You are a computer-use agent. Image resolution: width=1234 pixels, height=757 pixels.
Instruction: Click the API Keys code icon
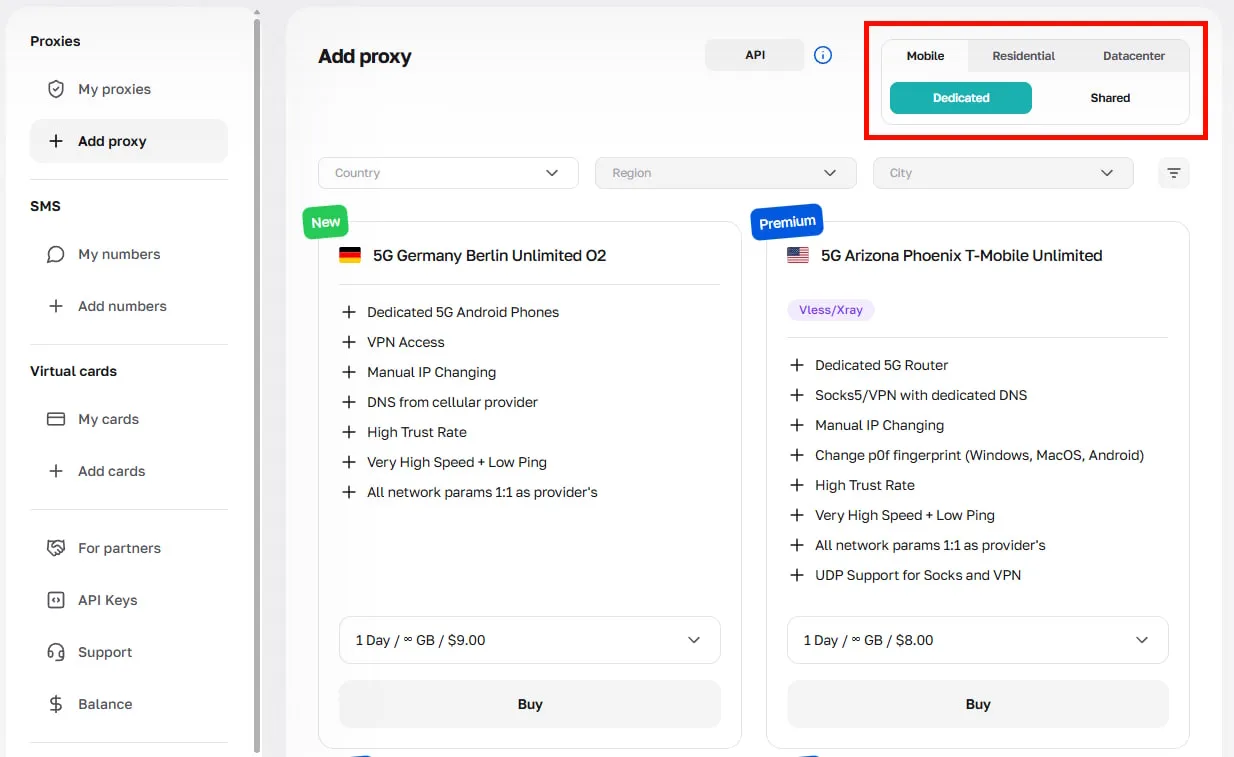click(56, 600)
